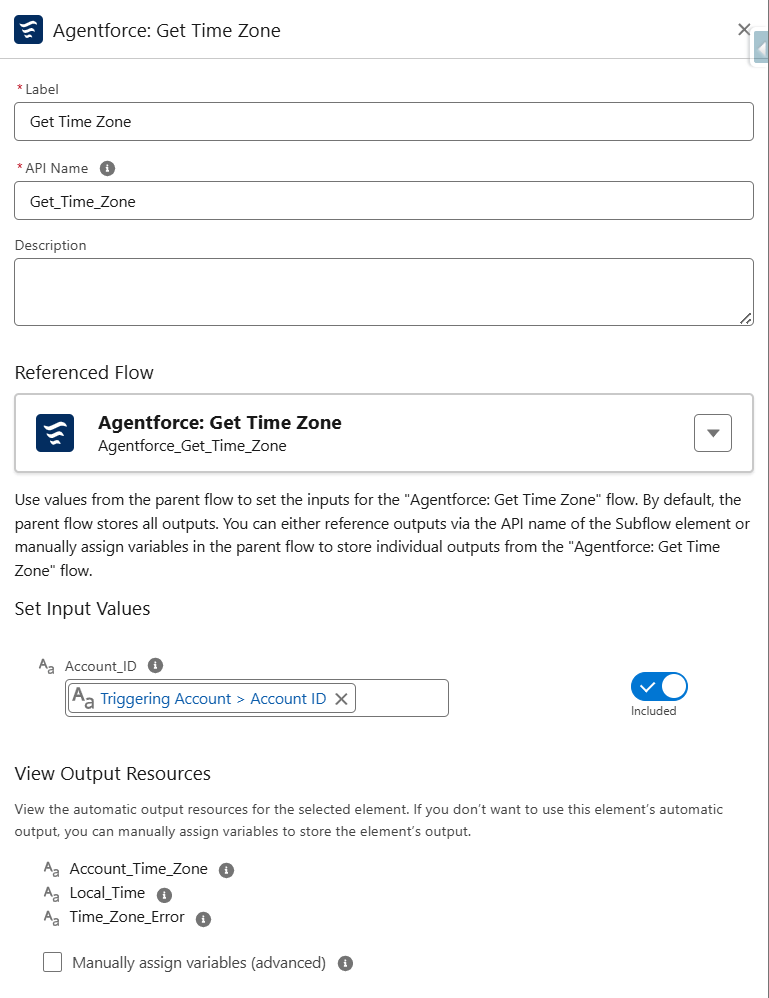Viewport: 769px width, 998px height.
Task: Click the API Name text field
Action: (383, 201)
